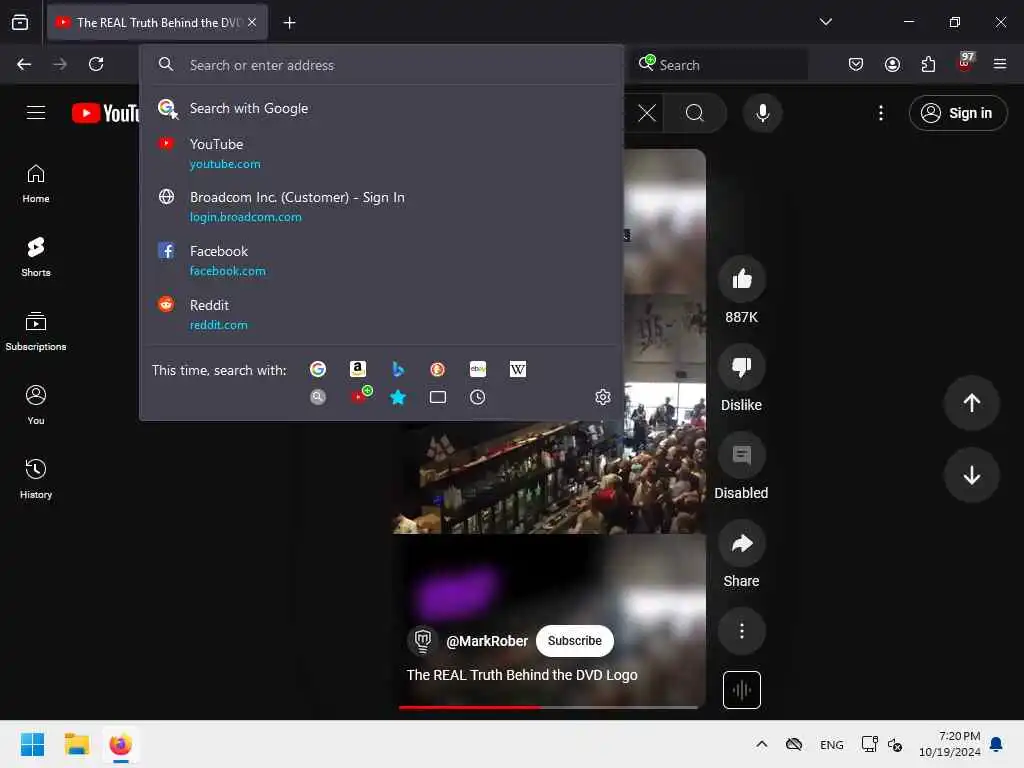The width and height of the screenshot is (1024, 768).
Task: Go to YouTube Home in sidebar
Action: (36, 184)
